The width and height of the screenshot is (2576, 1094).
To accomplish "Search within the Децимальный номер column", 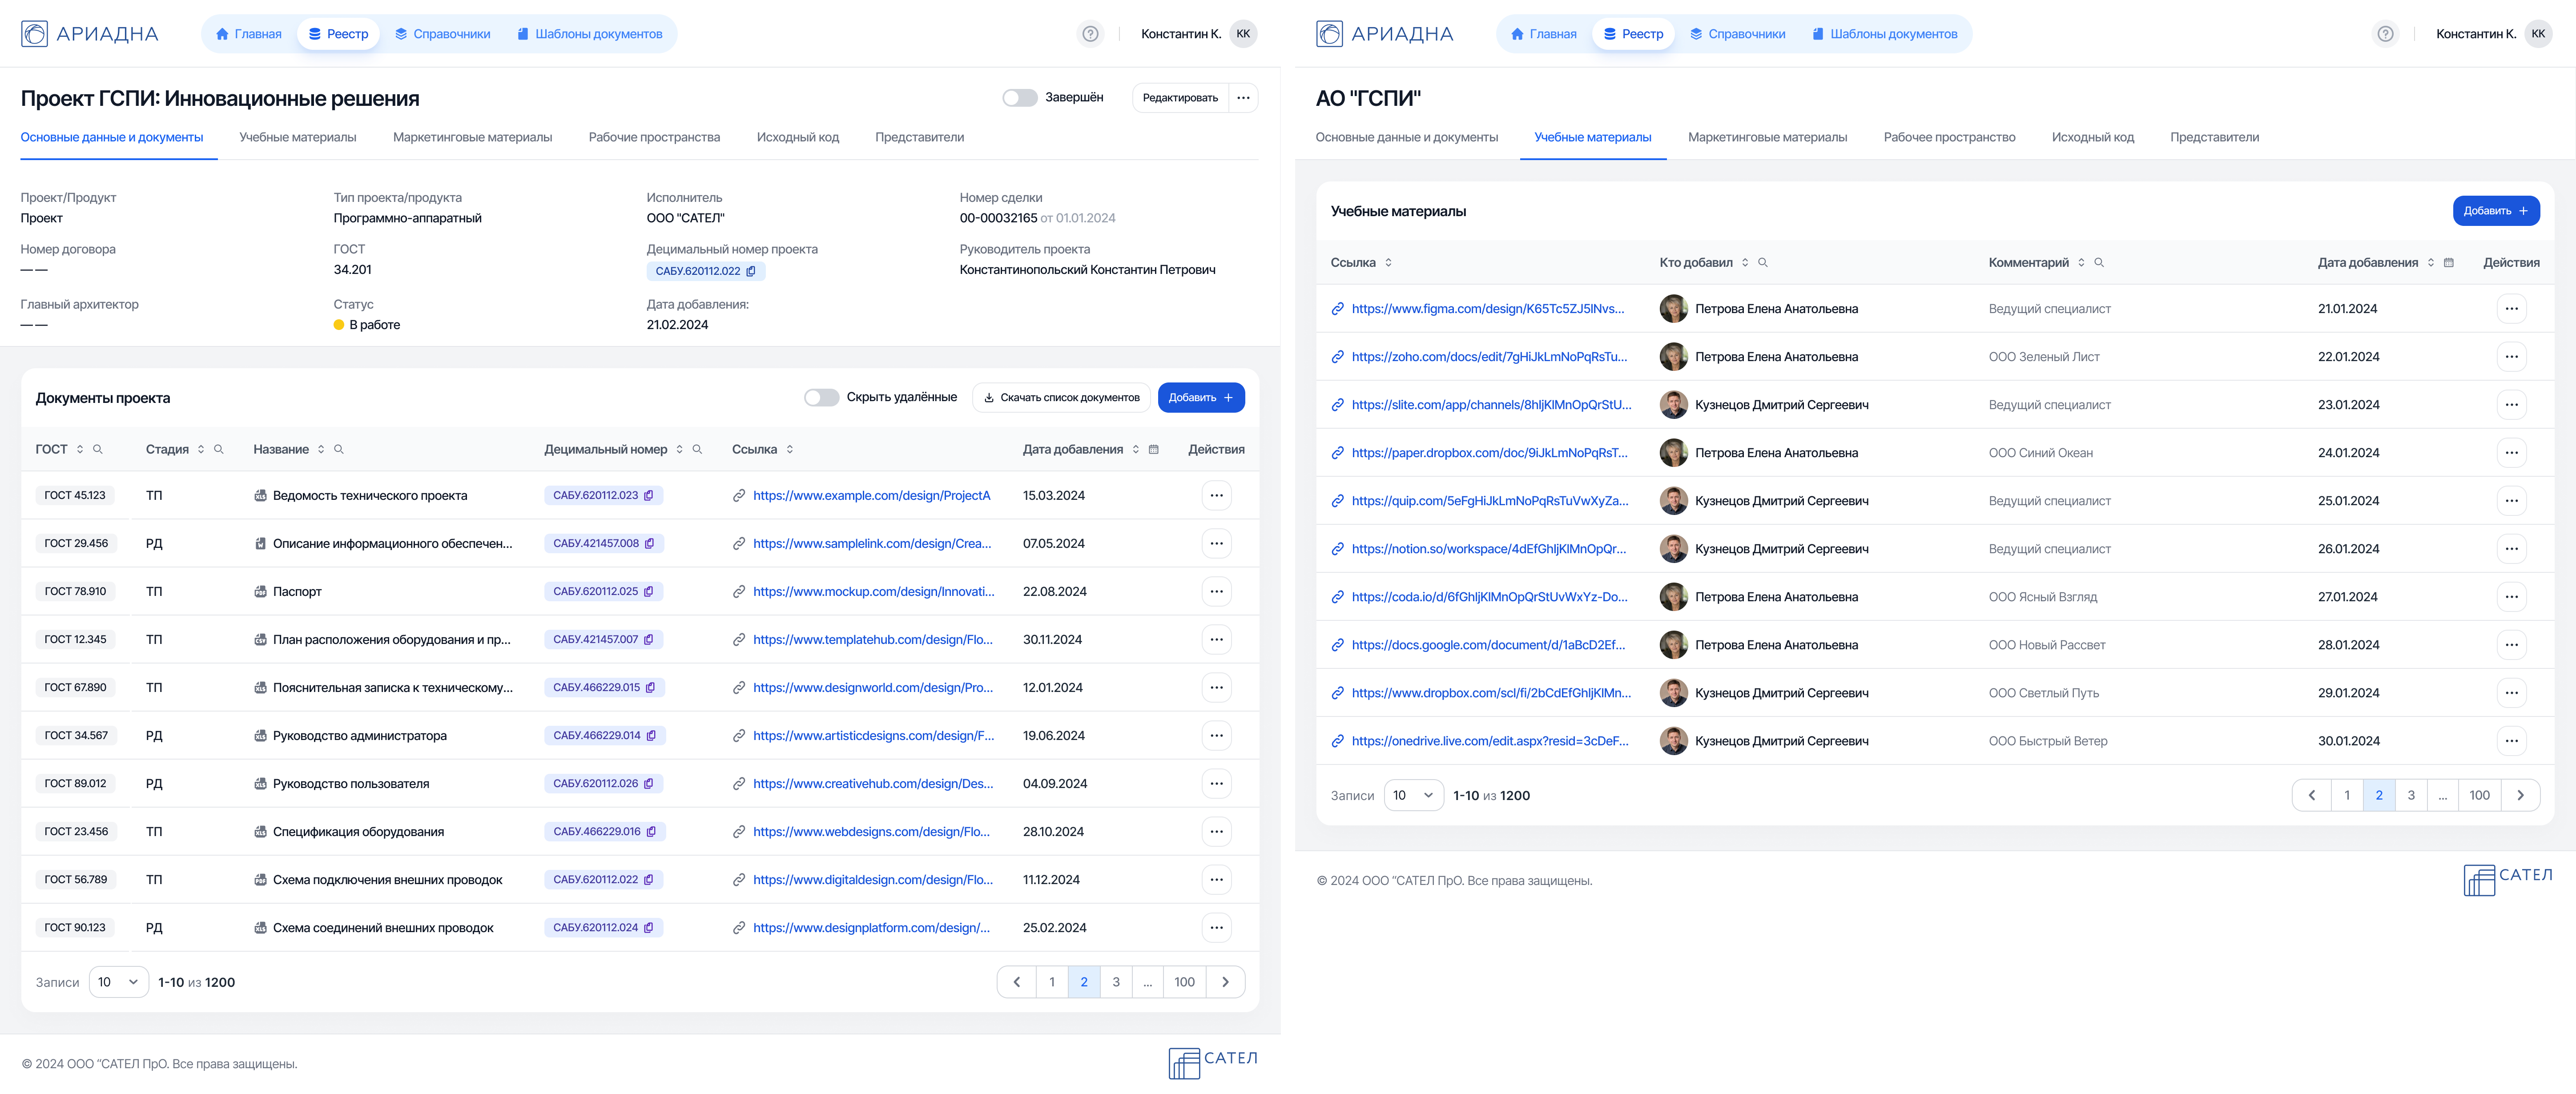I will coord(697,450).
